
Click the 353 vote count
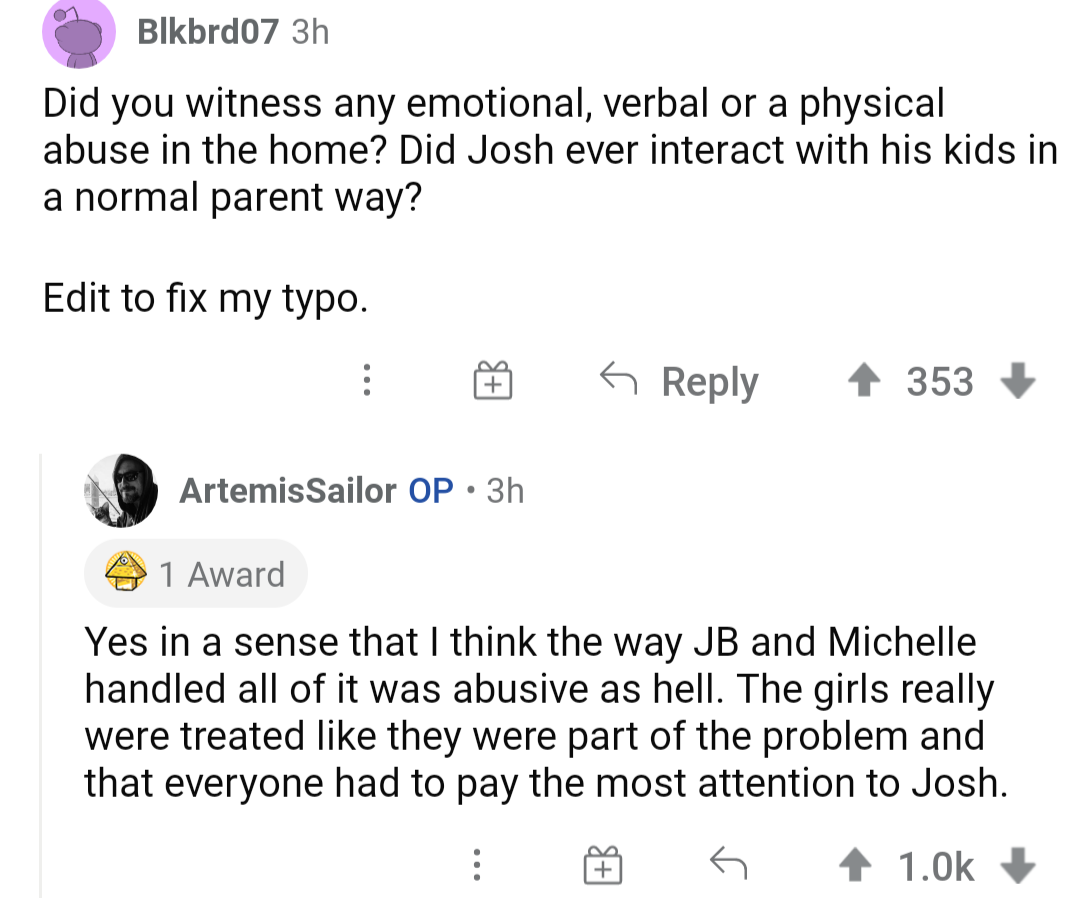point(940,381)
